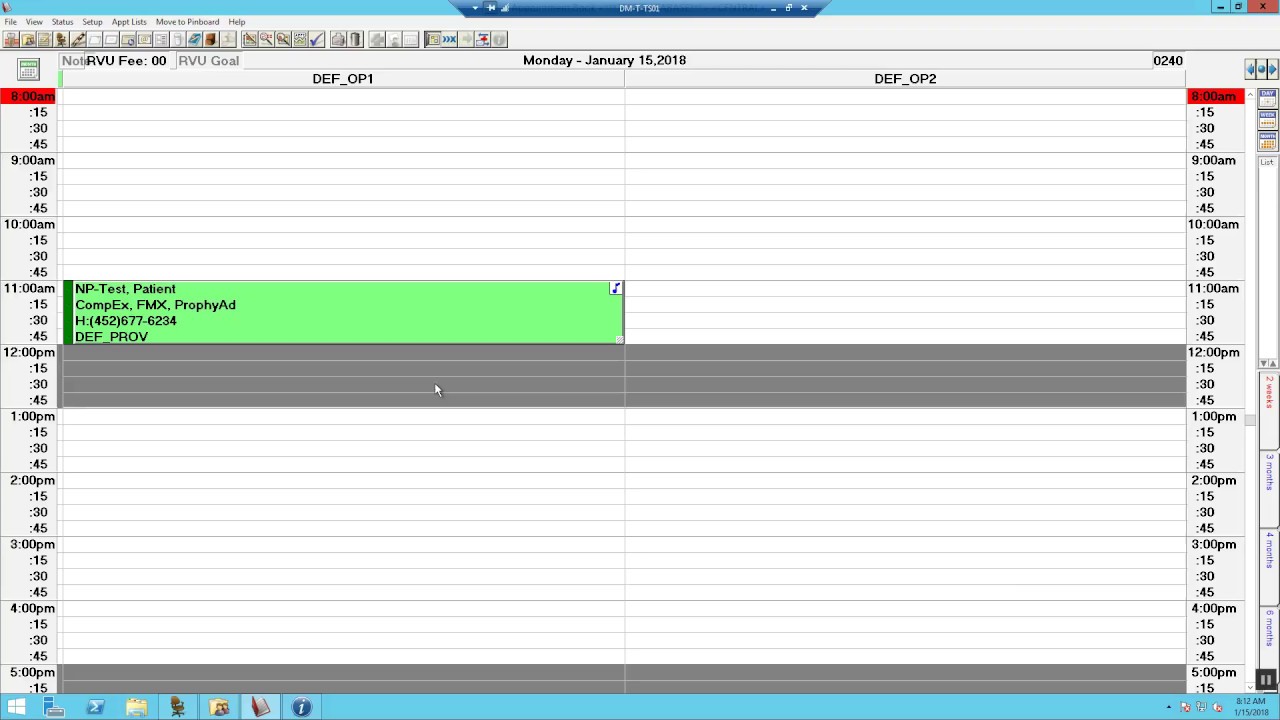
Task: Open Ledger toolbar icon
Action: [45, 39]
